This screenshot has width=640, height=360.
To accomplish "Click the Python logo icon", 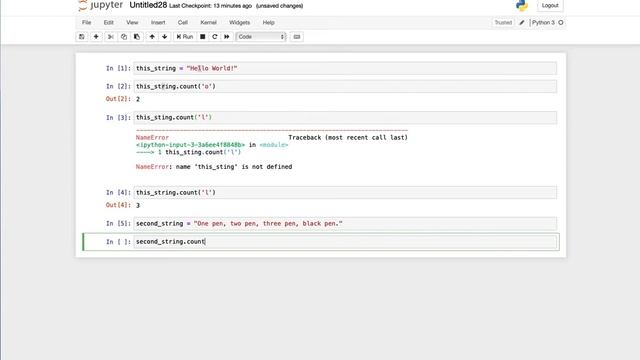I will click(x=522, y=5).
